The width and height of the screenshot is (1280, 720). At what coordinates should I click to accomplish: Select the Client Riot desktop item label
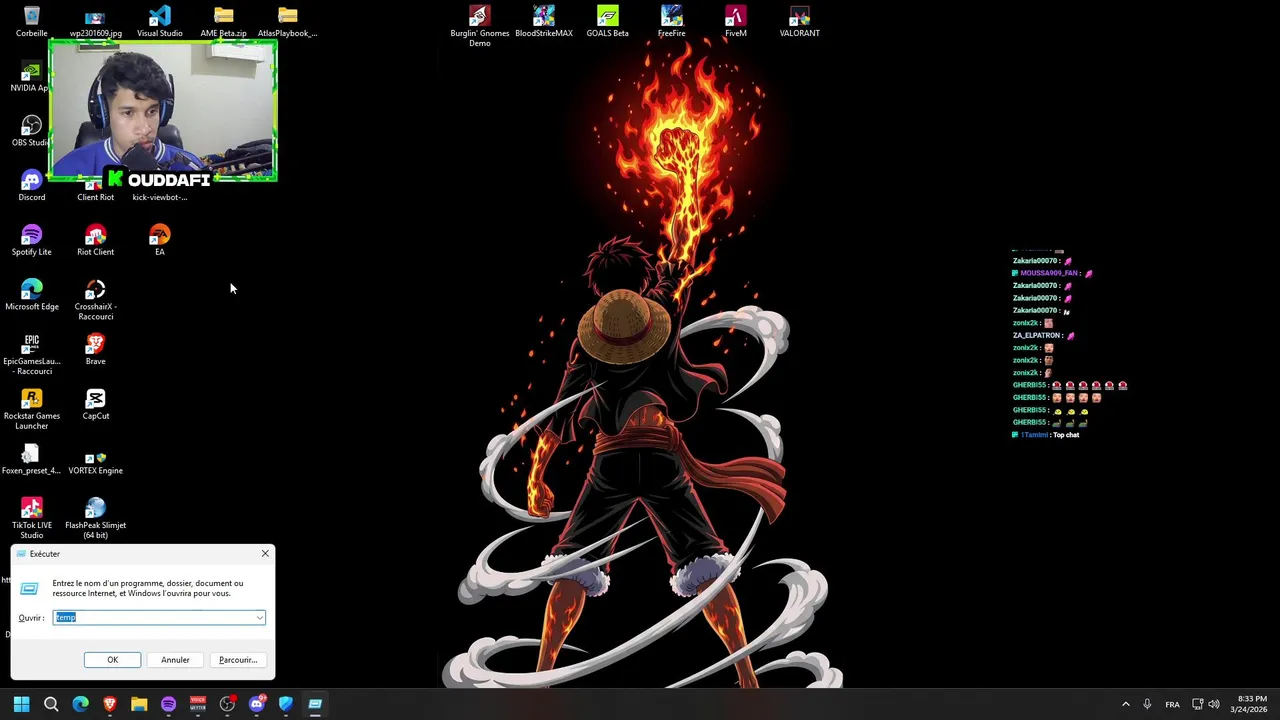[95, 197]
